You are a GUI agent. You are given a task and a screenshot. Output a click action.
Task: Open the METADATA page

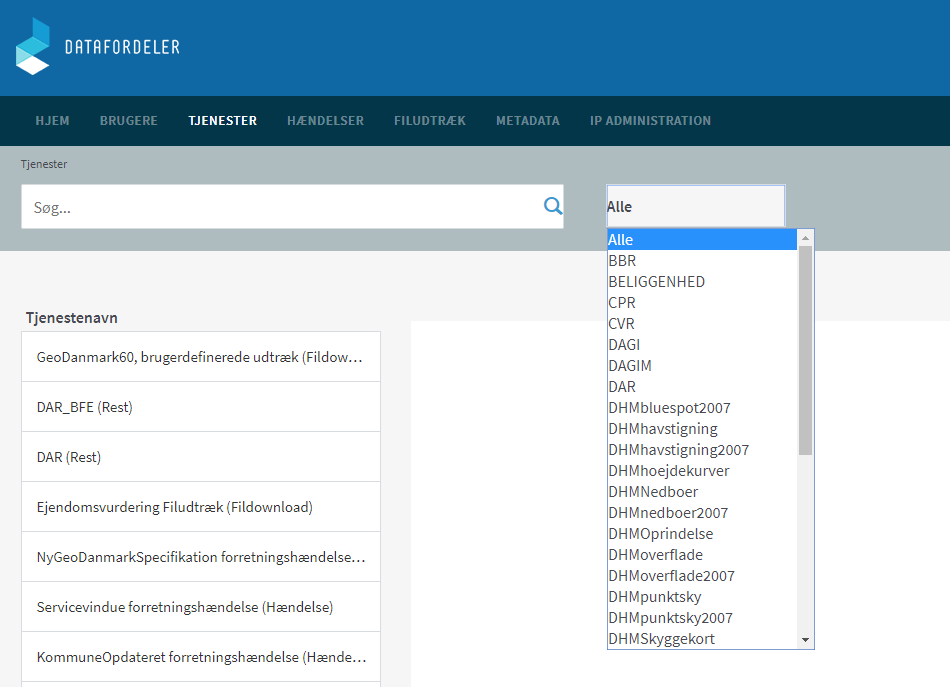click(528, 121)
